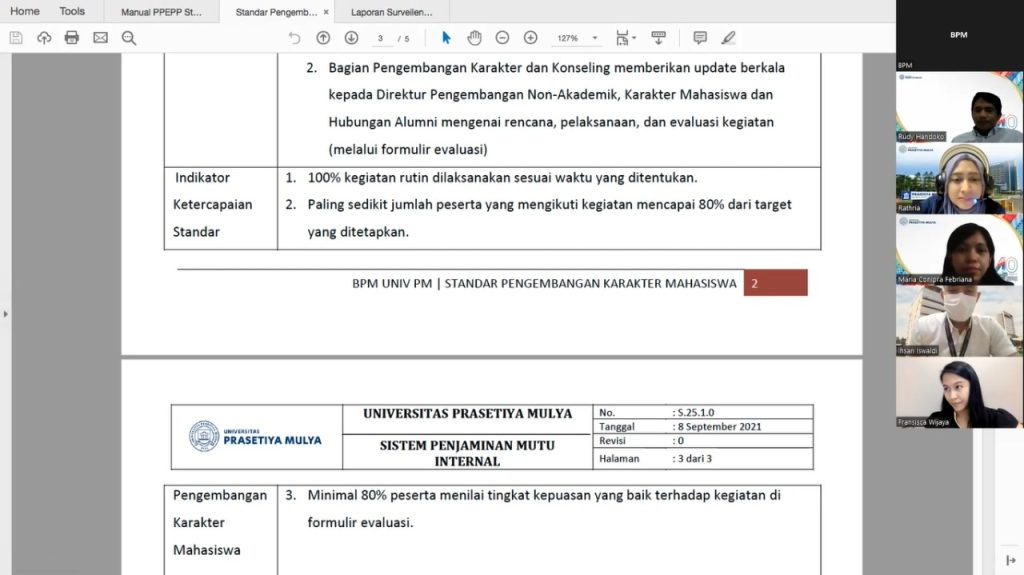The width and height of the screenshot is (1024, 575).
Task: Switch to Standar Pengemb... document tab
Action: point(276,12)
